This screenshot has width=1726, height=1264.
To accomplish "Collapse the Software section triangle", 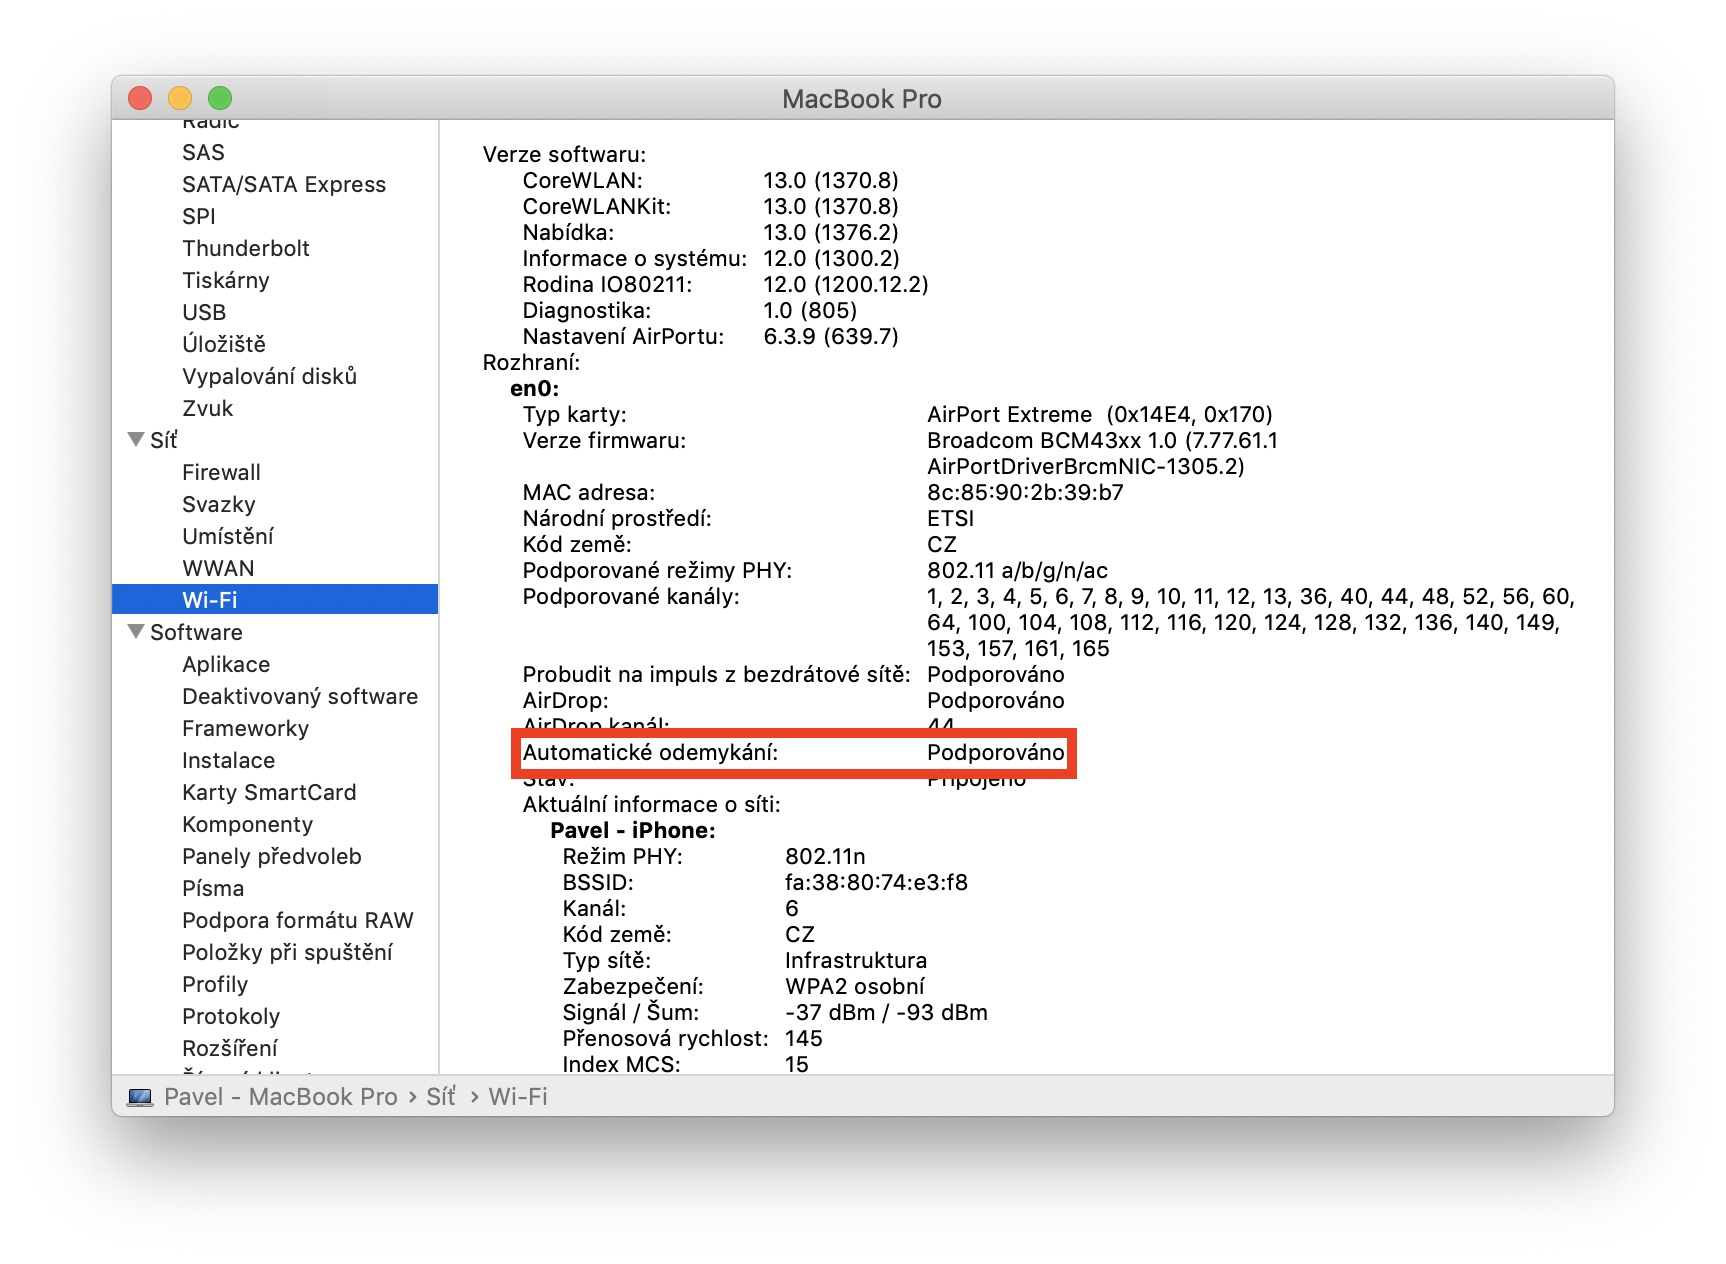I will [136, 631].
